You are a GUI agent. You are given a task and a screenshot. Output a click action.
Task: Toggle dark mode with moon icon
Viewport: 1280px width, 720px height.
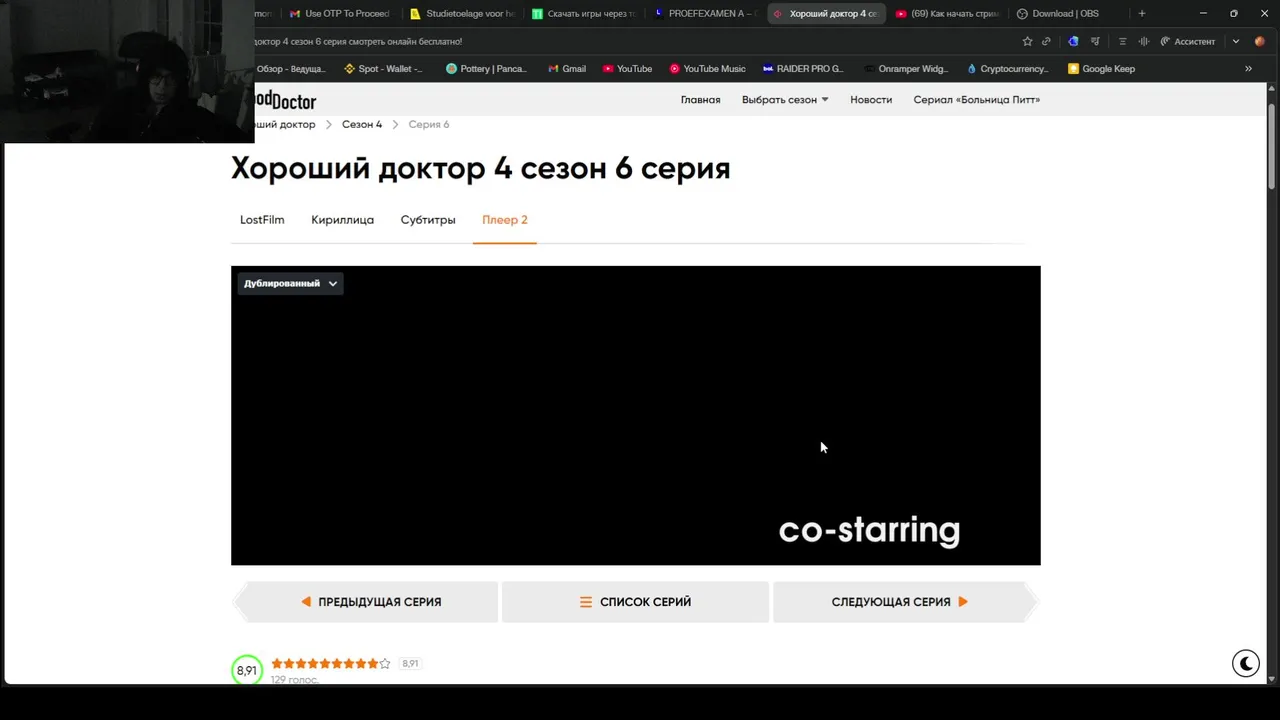pos(1246,663)
